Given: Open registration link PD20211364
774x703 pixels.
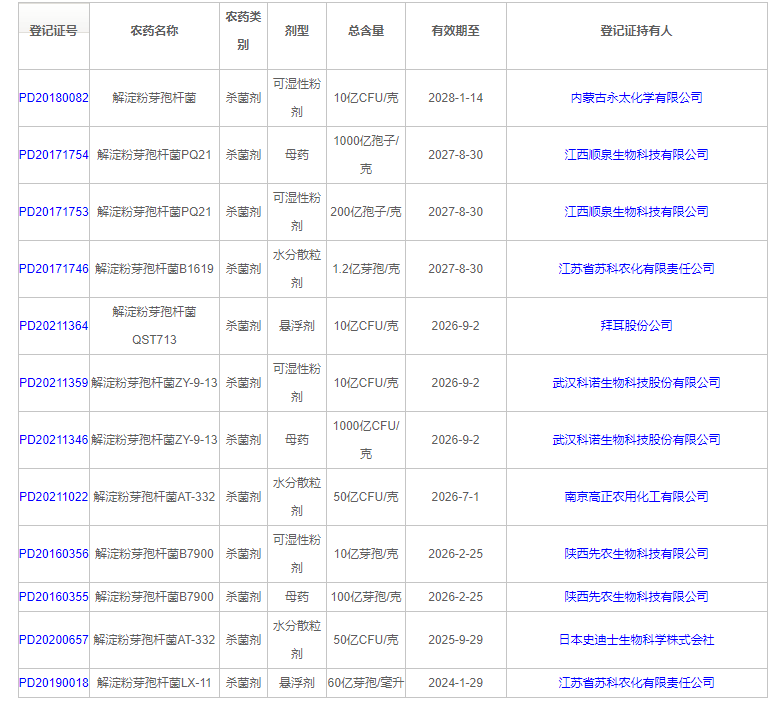Looking at the screenshot, I should click(x=54, y=326).
